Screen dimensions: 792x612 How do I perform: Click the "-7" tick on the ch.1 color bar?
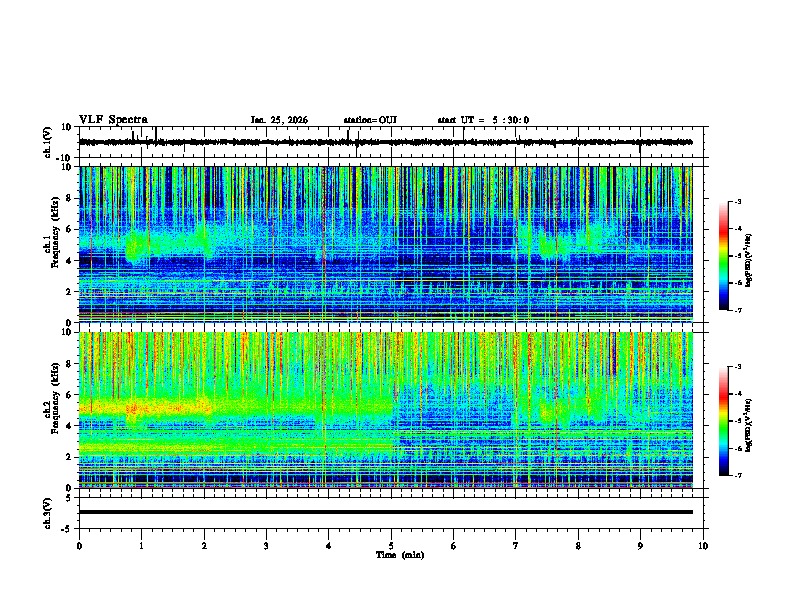click(738, 310)
